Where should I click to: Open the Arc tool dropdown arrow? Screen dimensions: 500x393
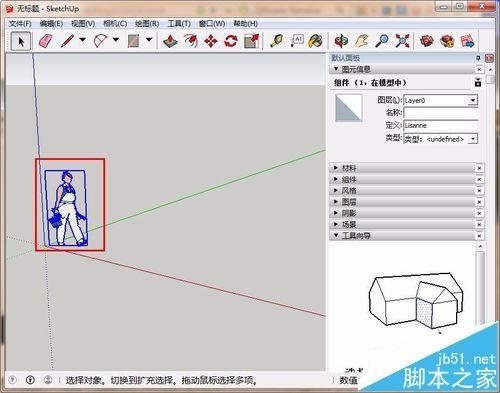[x=116, y=40]
